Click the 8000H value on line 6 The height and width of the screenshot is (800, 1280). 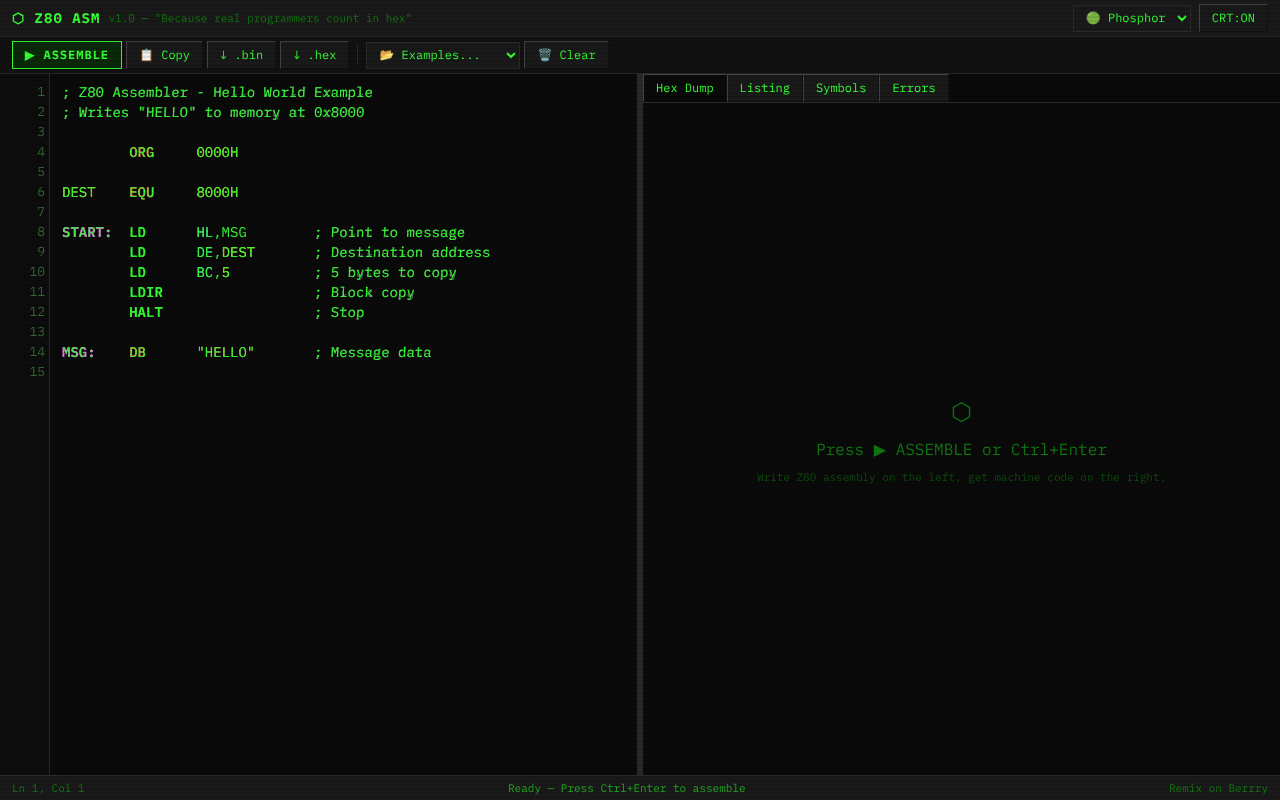(x=217, y=192)
